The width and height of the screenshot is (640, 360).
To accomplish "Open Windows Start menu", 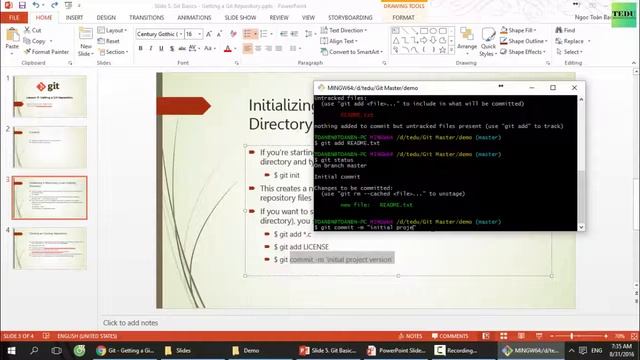I will (11, 351).
